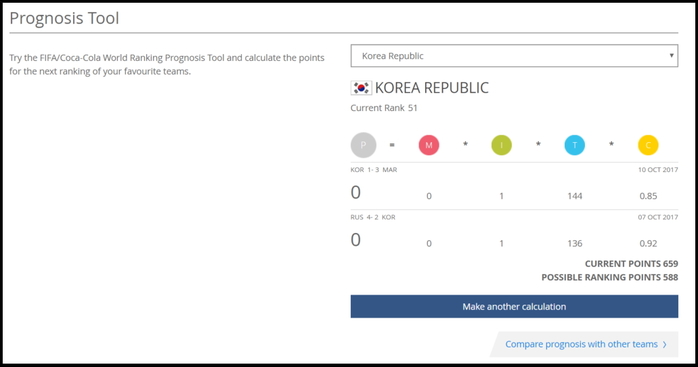The image size is (698, 367).
Task: Click the chevron next to Compare prognosis
Action: 665,344
